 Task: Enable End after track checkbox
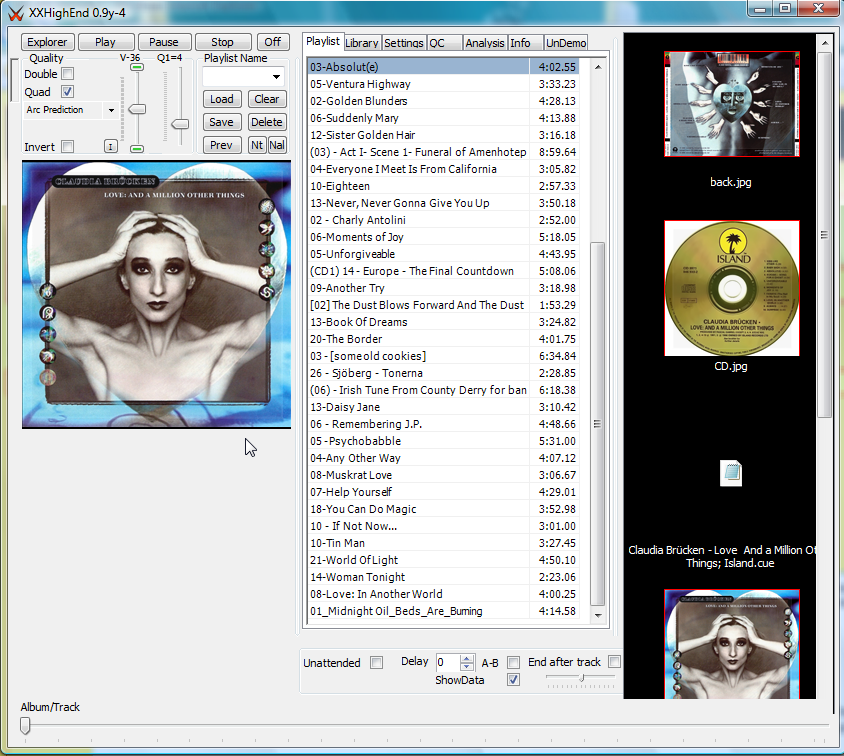614,661
